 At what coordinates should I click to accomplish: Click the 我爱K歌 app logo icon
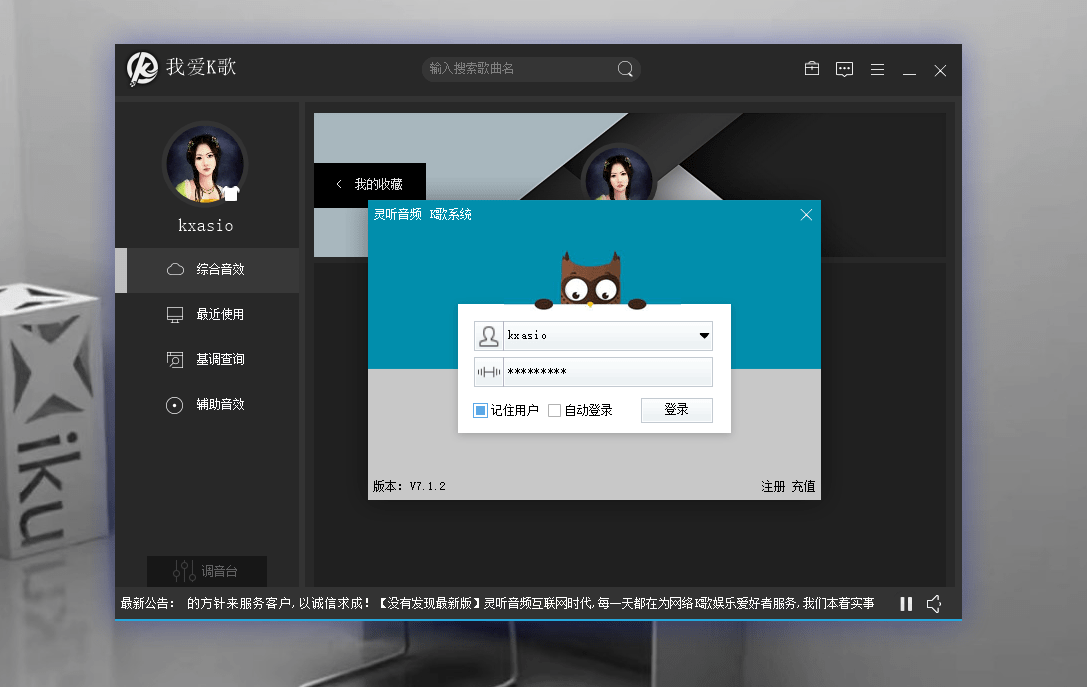pyautogui.click(x=142, y=69)
